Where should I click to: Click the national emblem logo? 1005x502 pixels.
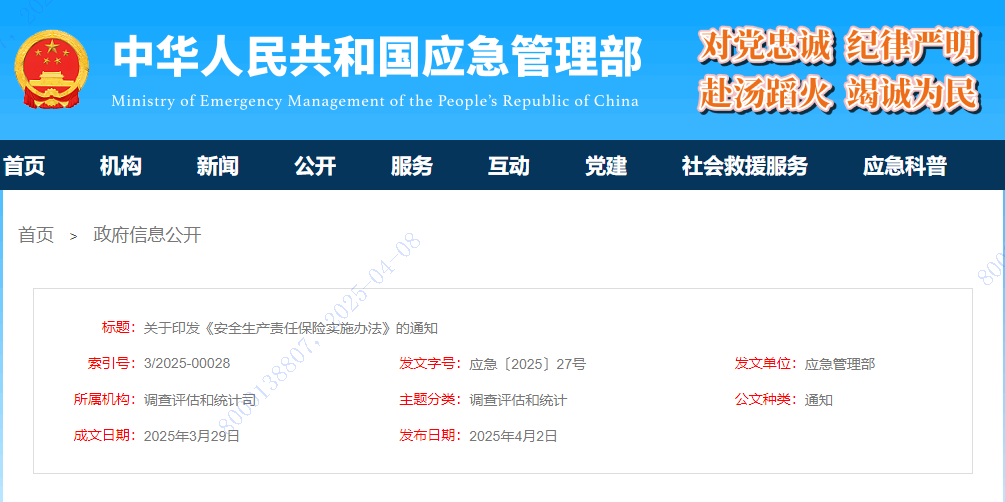pos(51,69)
